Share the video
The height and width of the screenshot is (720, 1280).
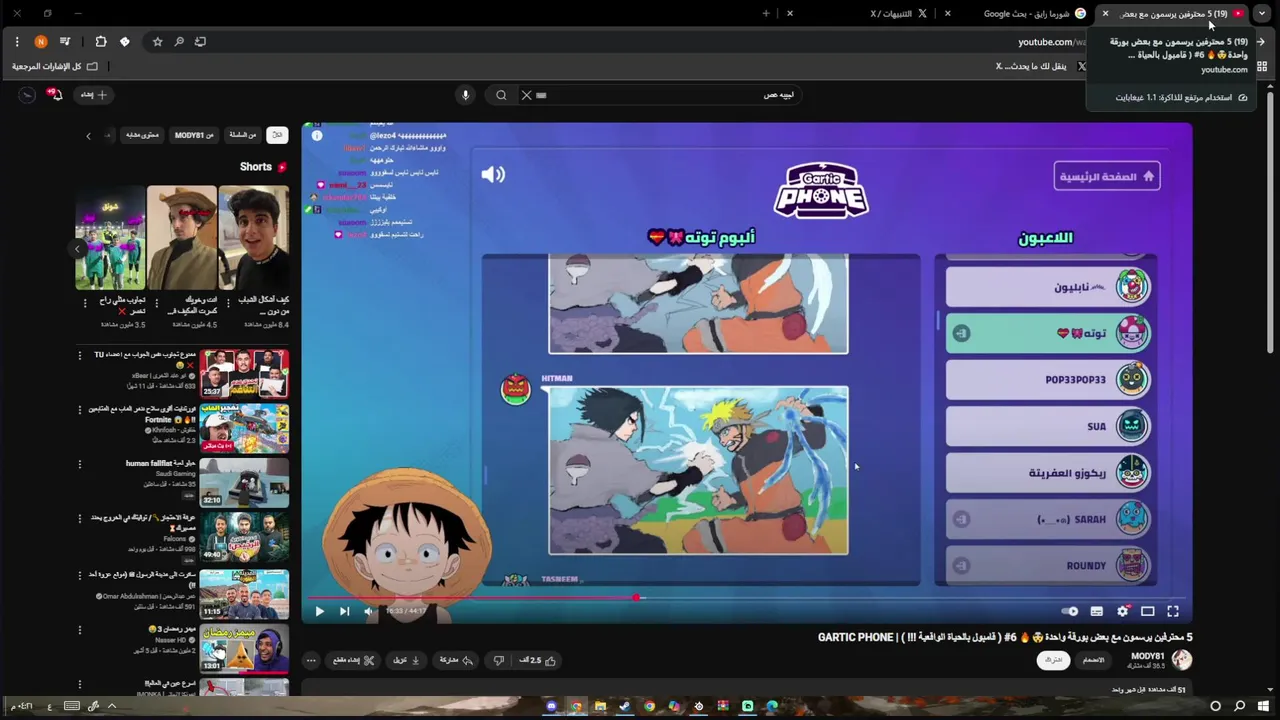click(x=456, y=660)
